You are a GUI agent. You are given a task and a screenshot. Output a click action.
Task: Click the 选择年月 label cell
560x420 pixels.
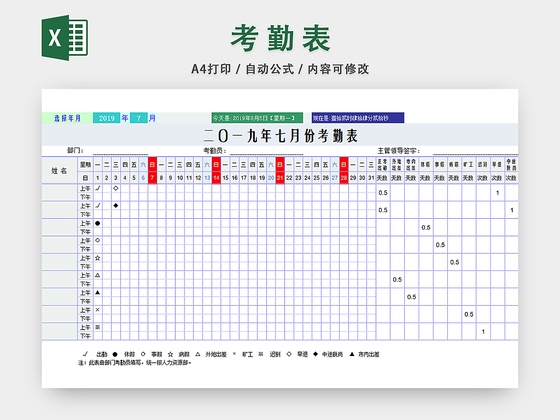point(67,118)
